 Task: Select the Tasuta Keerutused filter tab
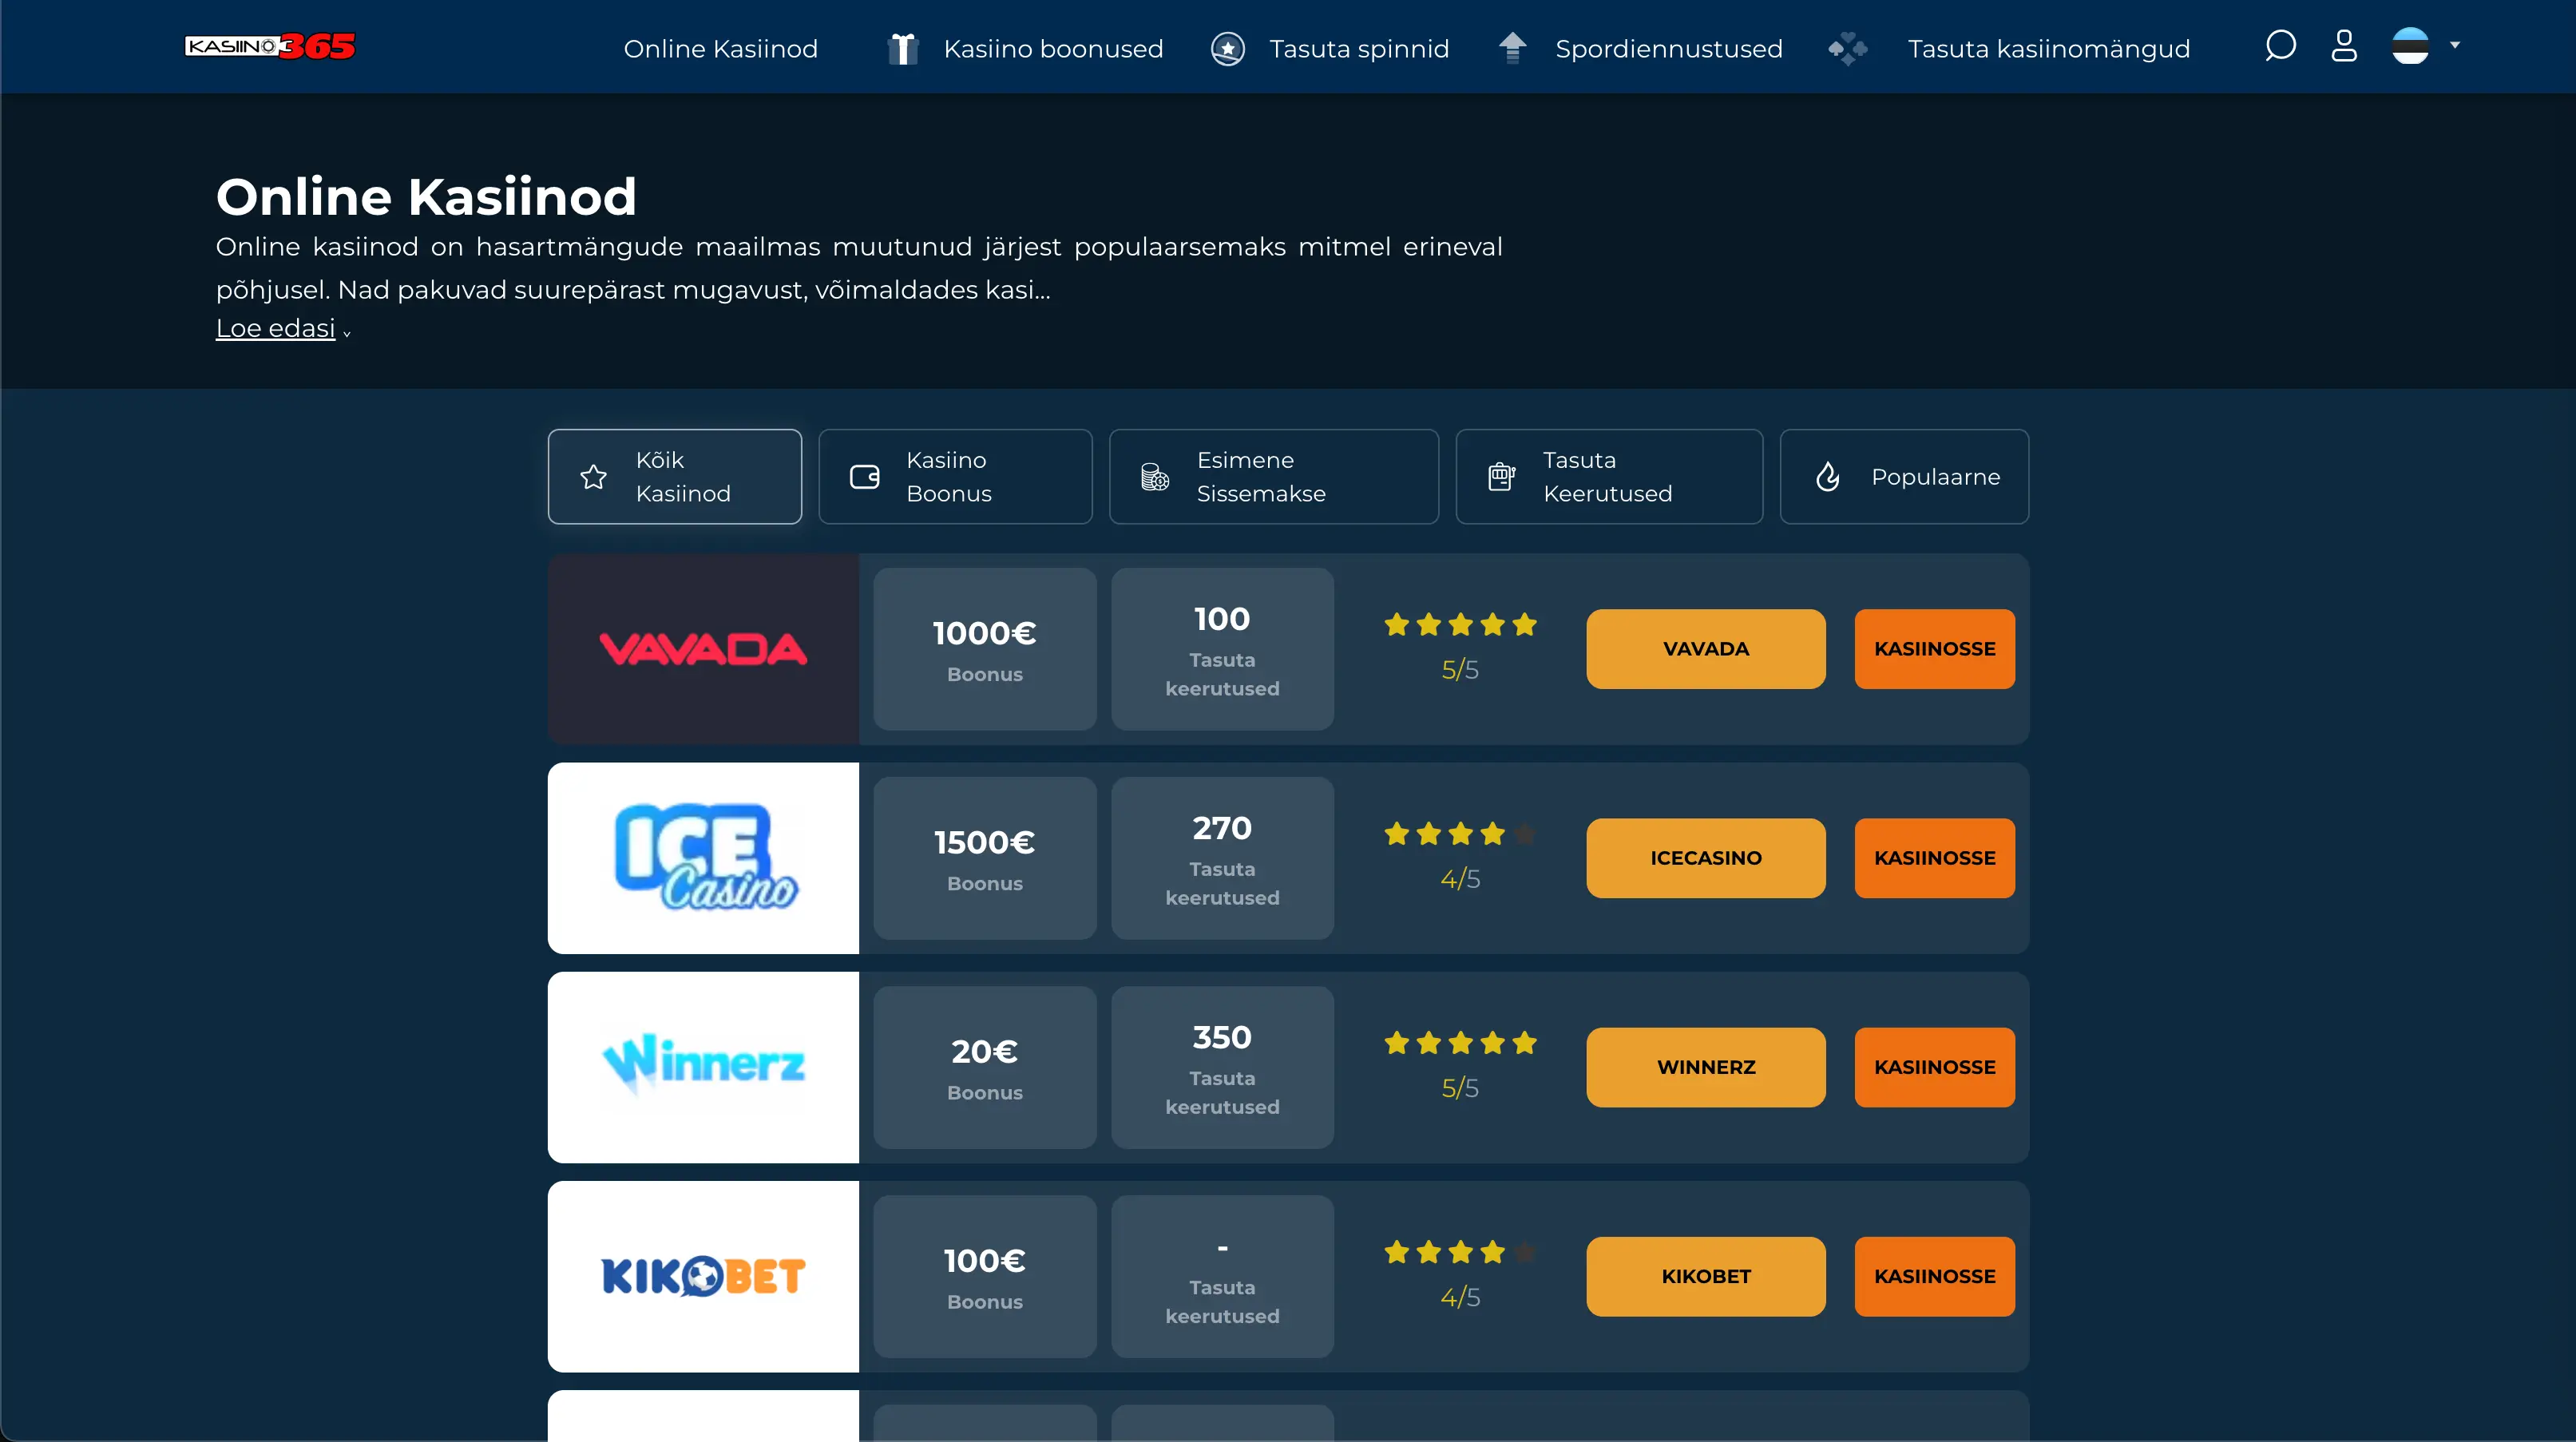click(1609, 477)
